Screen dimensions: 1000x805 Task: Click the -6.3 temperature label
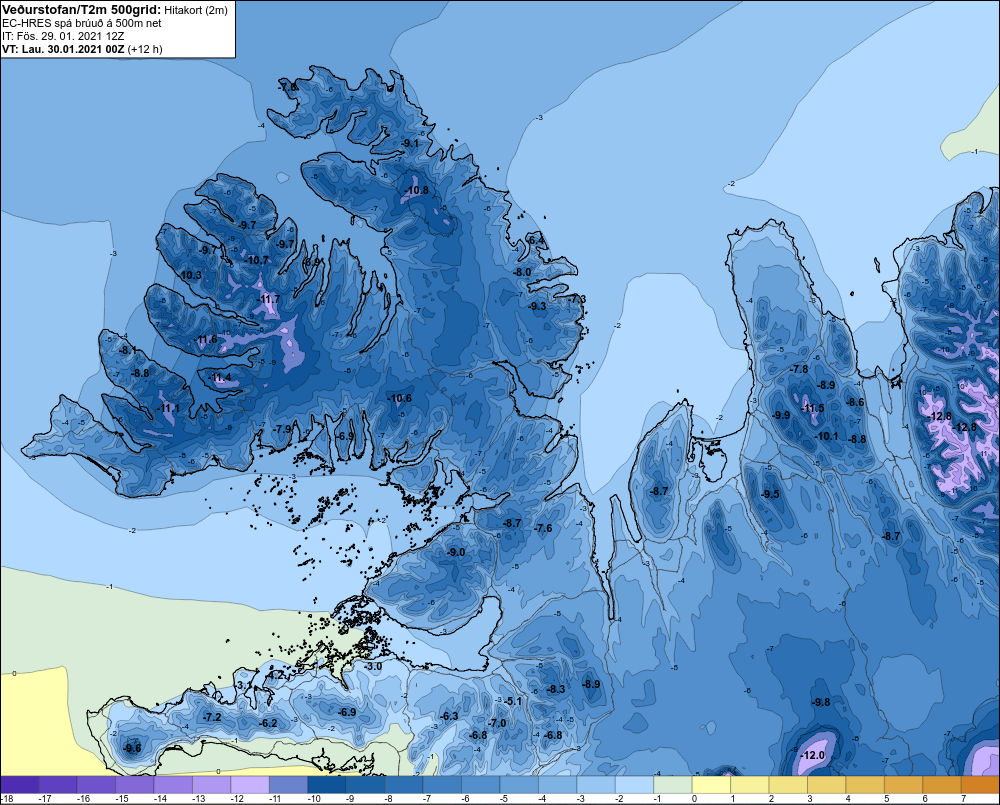(x=450, y=716)
